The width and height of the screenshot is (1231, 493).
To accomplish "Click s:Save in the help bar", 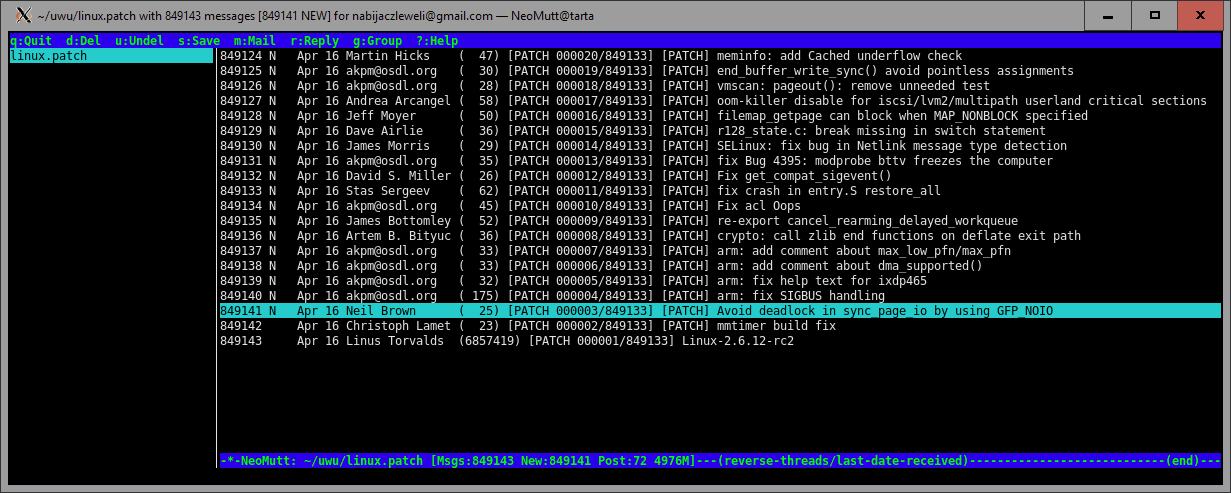I will (x=198, y=41).
